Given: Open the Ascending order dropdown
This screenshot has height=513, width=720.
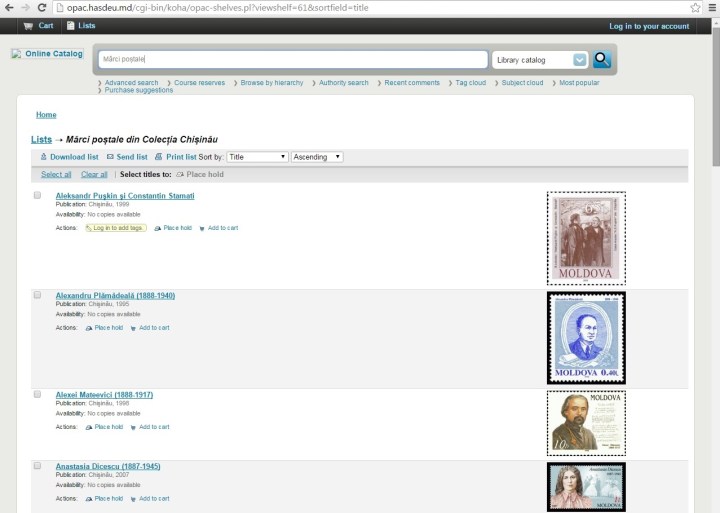Looking at the screenshot, I should [x=317, y=157].
